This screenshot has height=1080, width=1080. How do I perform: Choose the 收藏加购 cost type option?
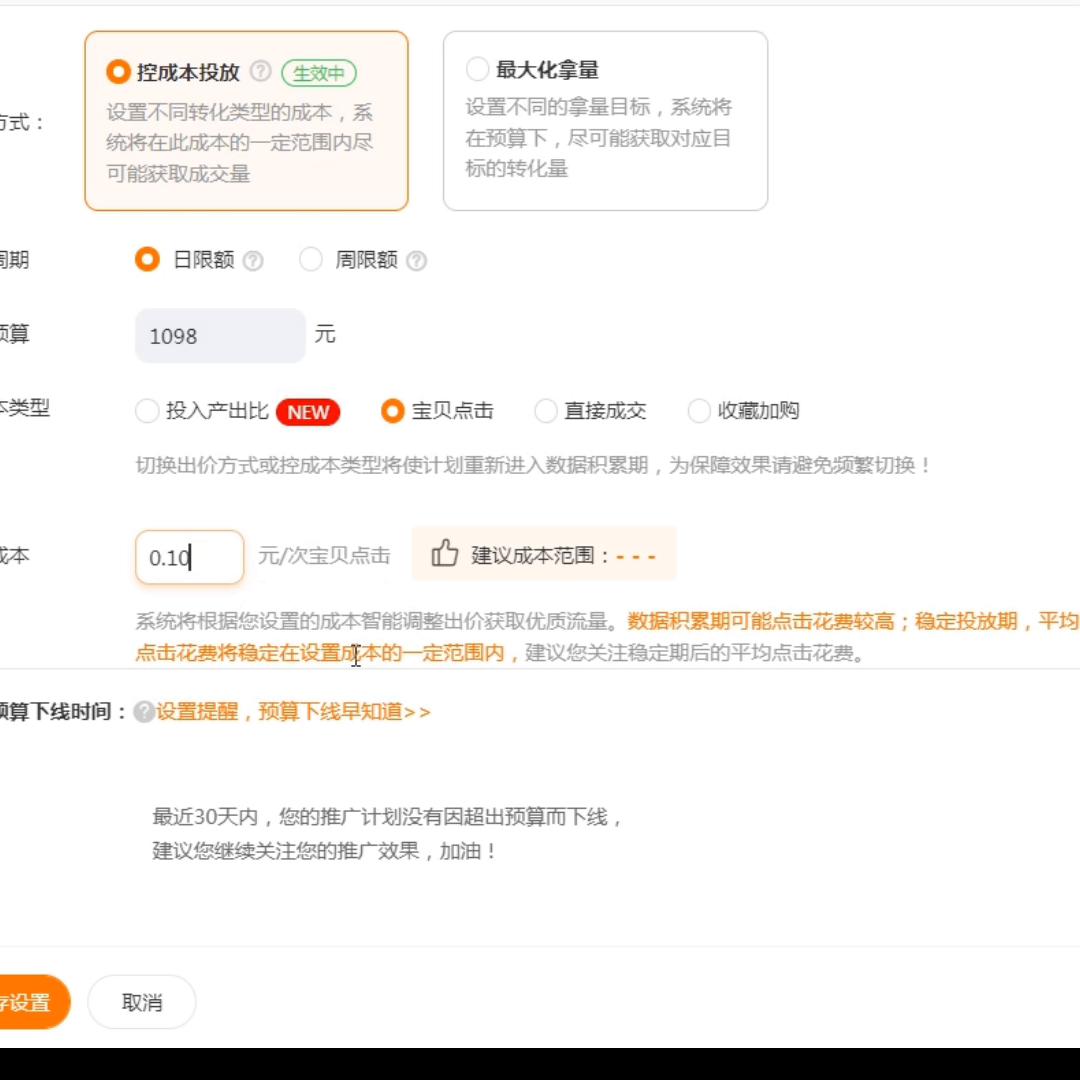tap(698, 411)
